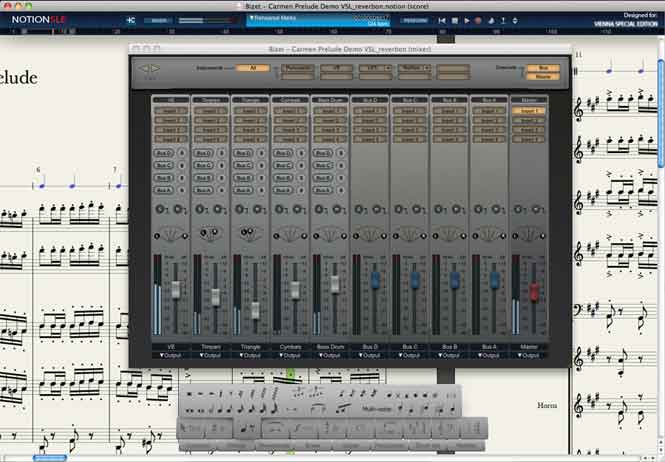
Task: Click the Triangle volume fader handle
Action: (x=255, y=311)
